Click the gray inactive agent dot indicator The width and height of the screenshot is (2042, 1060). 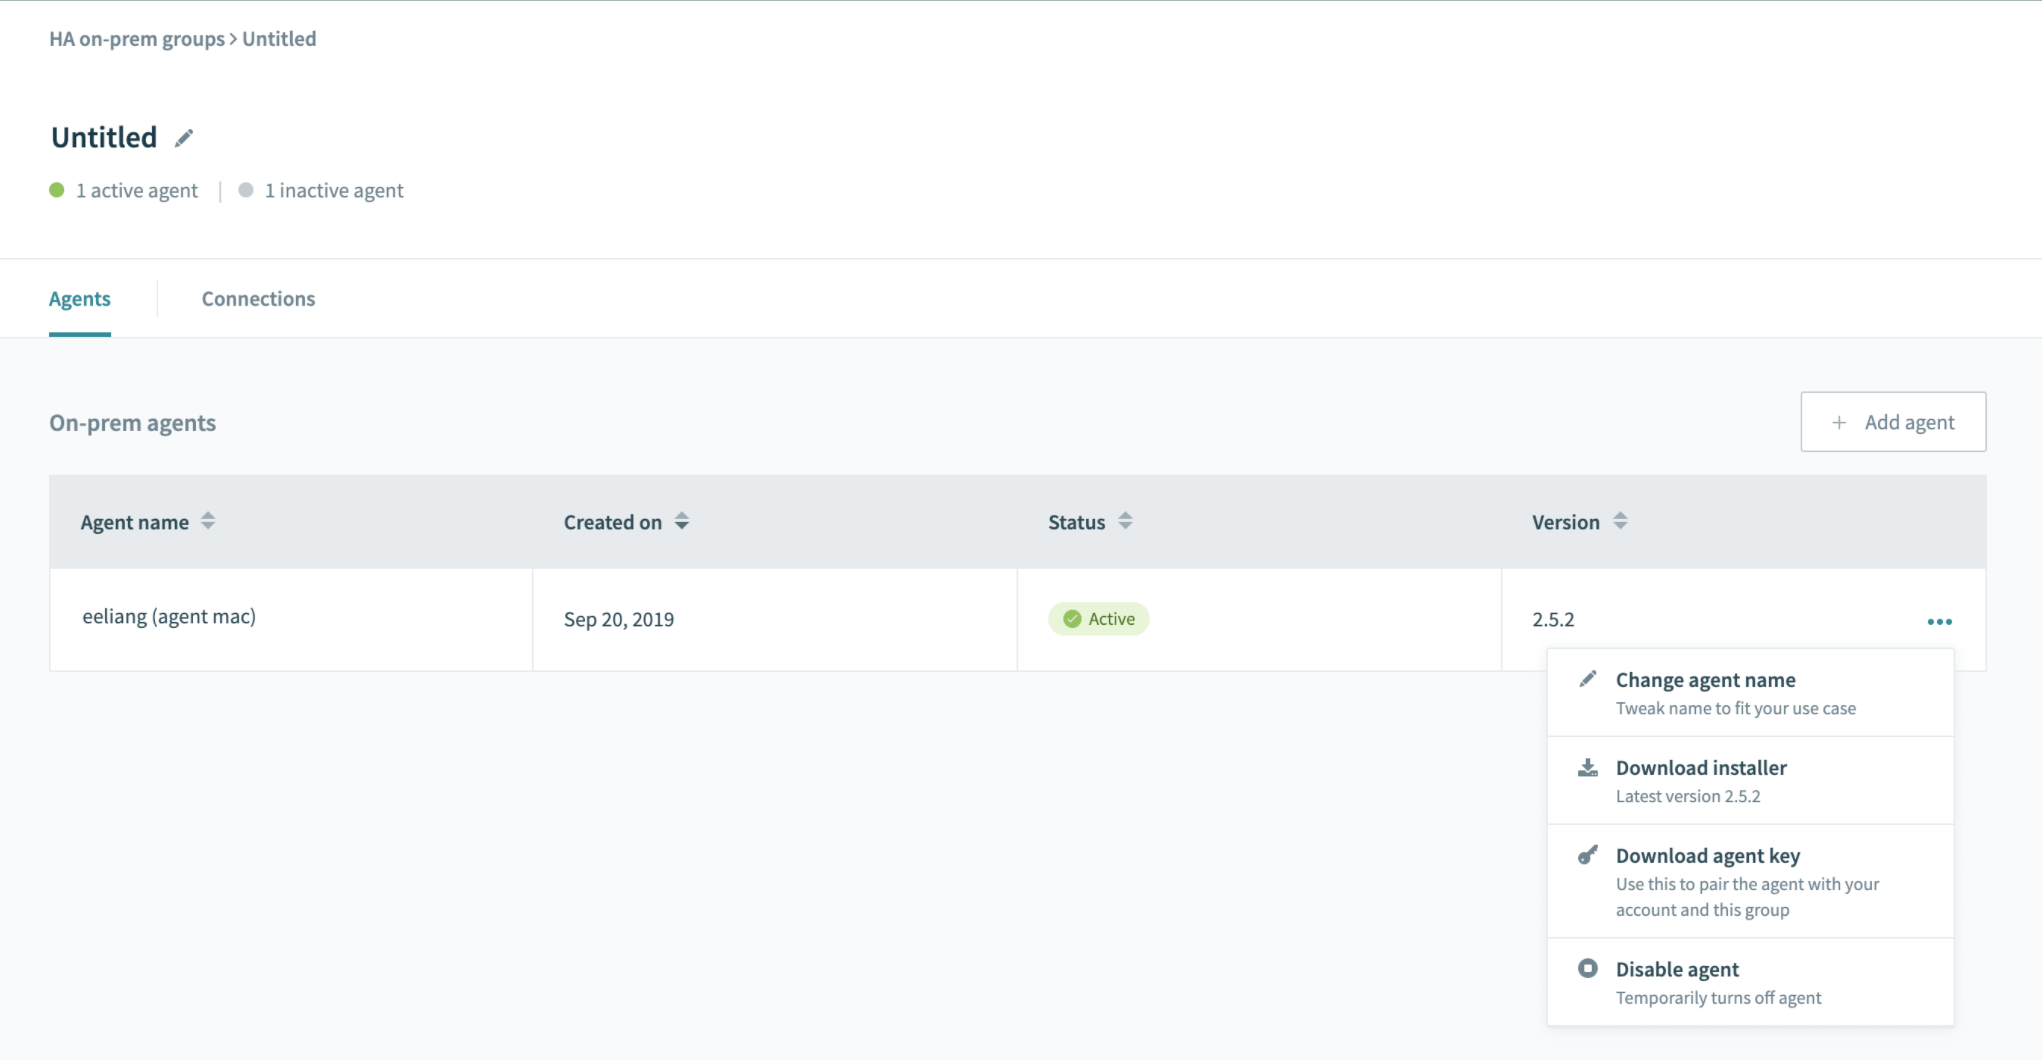coord(245,190)
